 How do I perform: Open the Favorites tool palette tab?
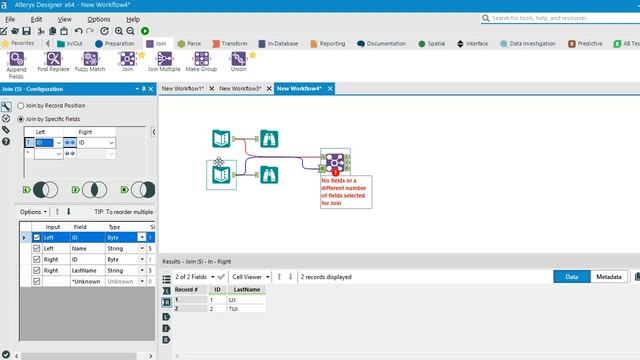click(x=18, y=43)
